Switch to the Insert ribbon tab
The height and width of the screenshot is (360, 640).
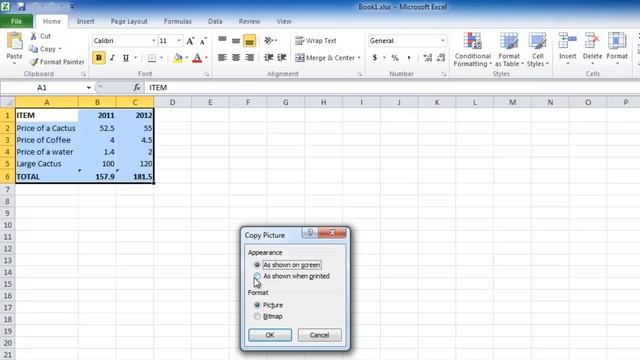point(85,21)
